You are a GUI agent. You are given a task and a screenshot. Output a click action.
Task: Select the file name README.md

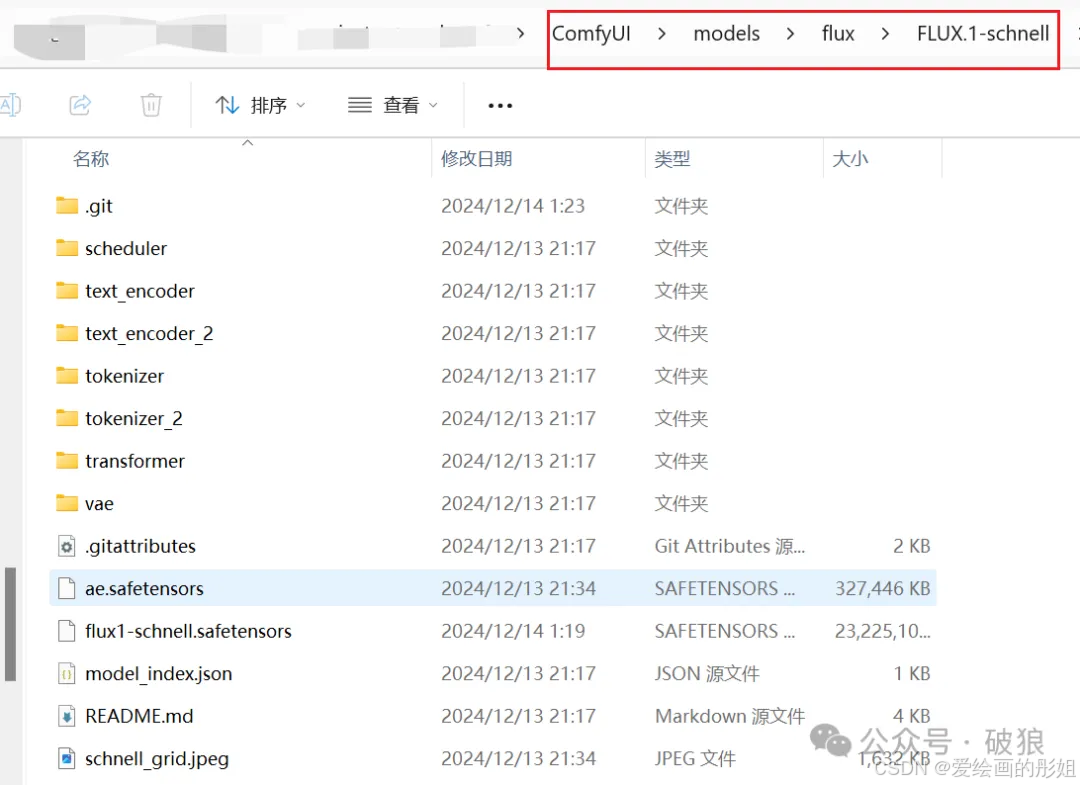pyautogui.click(x=139, y=716)
